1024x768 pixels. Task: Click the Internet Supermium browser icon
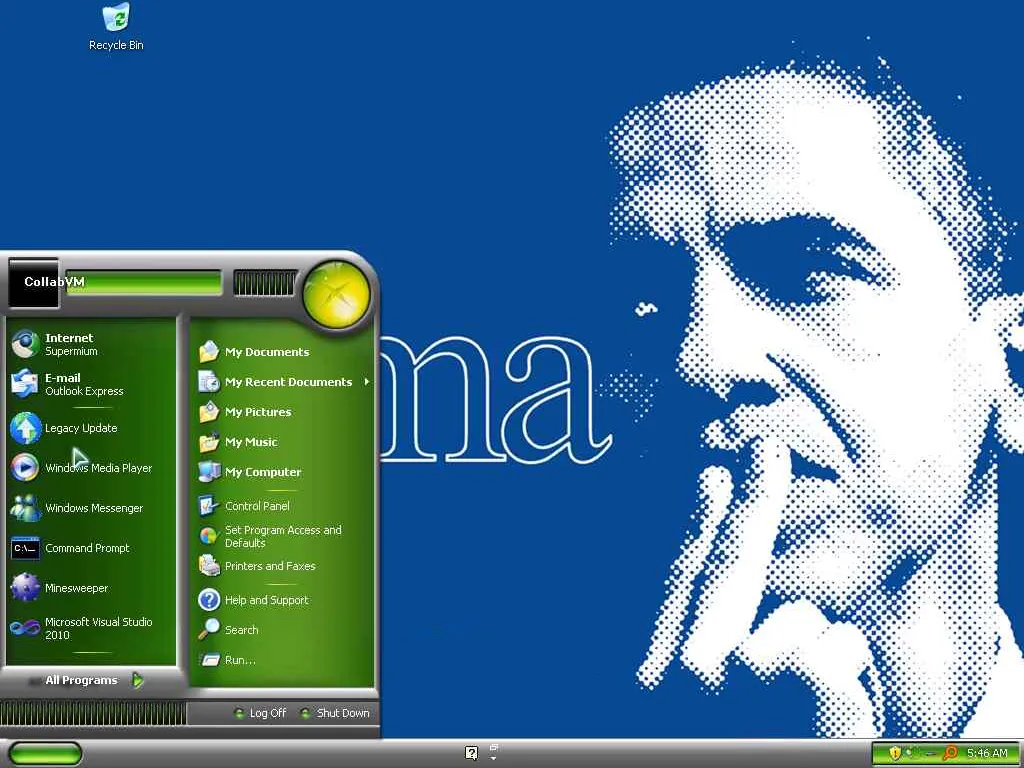tap(25, 344)
